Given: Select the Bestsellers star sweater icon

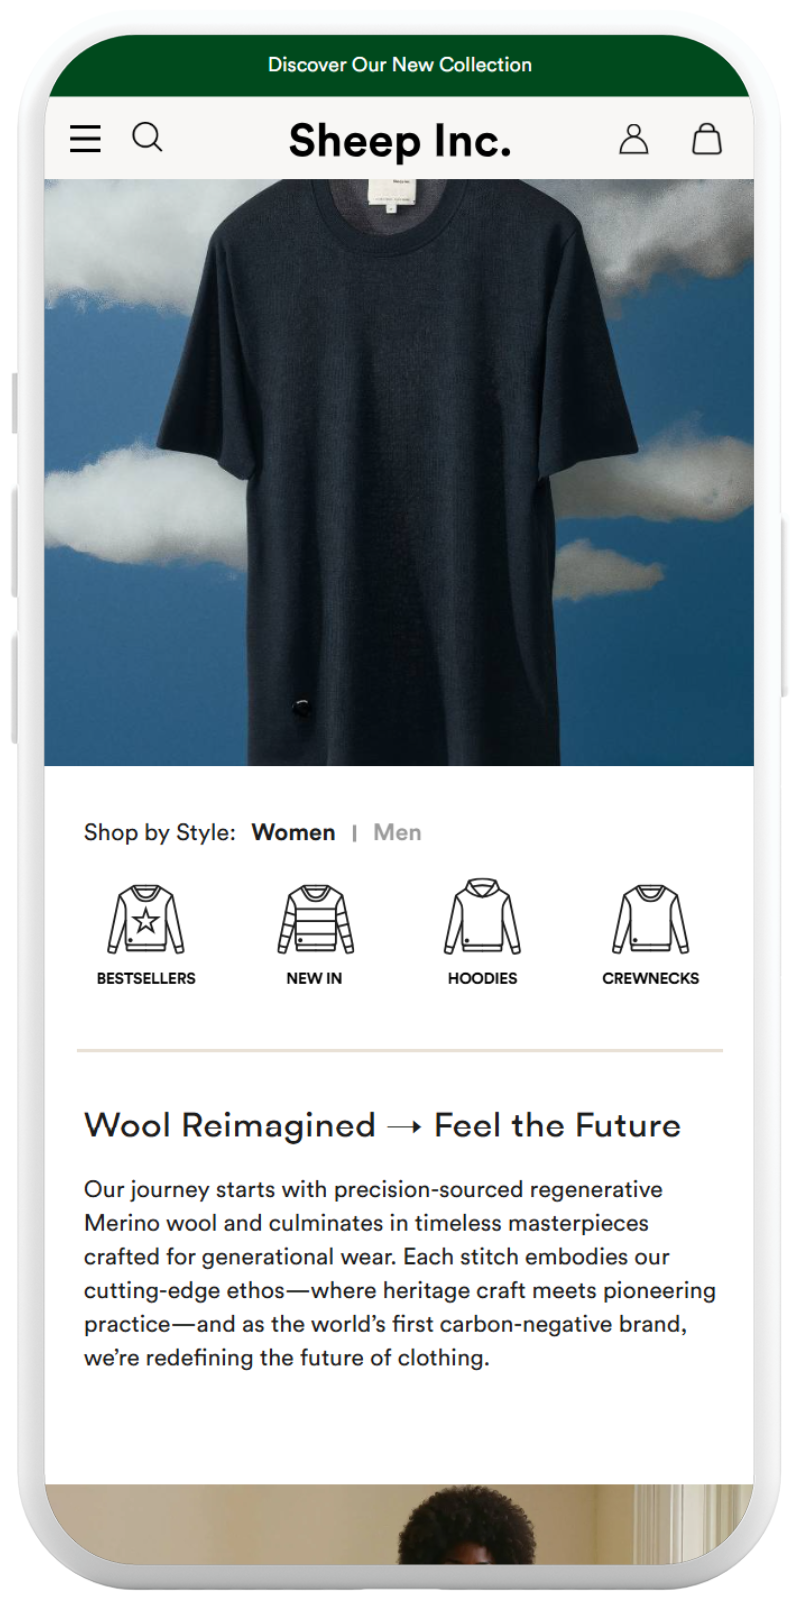Looking at the screenshot, I should [146, 919].
